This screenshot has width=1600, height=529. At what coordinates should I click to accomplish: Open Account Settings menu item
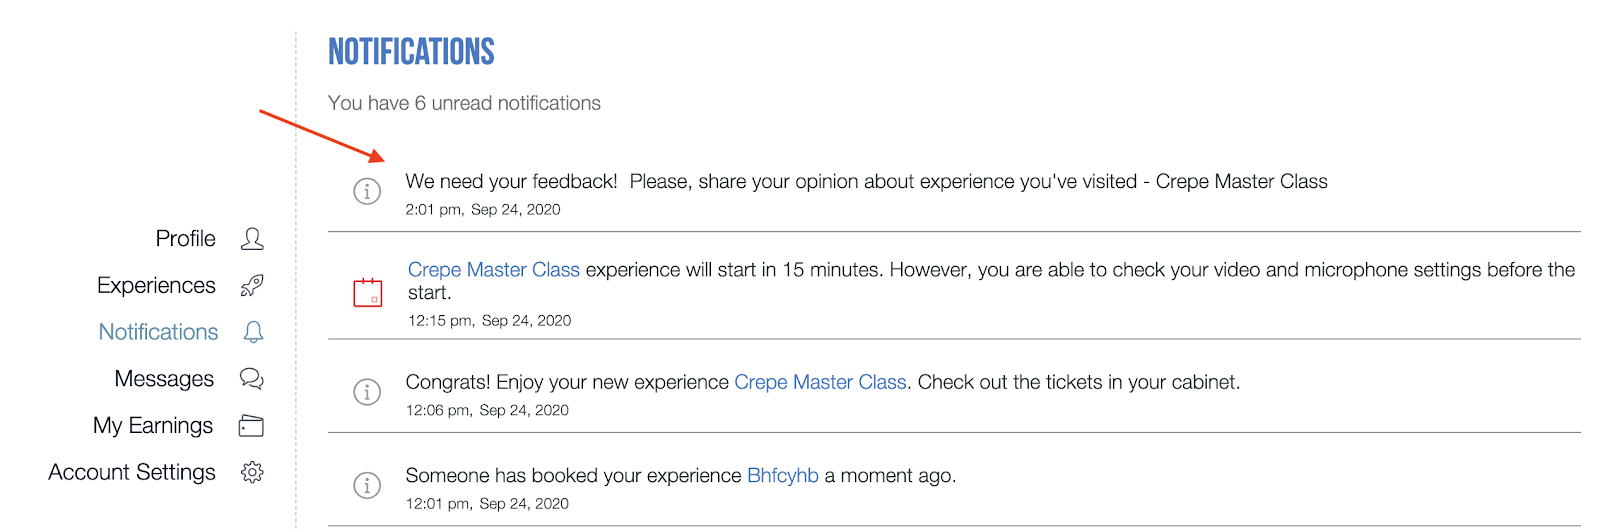tap(132, 472)
